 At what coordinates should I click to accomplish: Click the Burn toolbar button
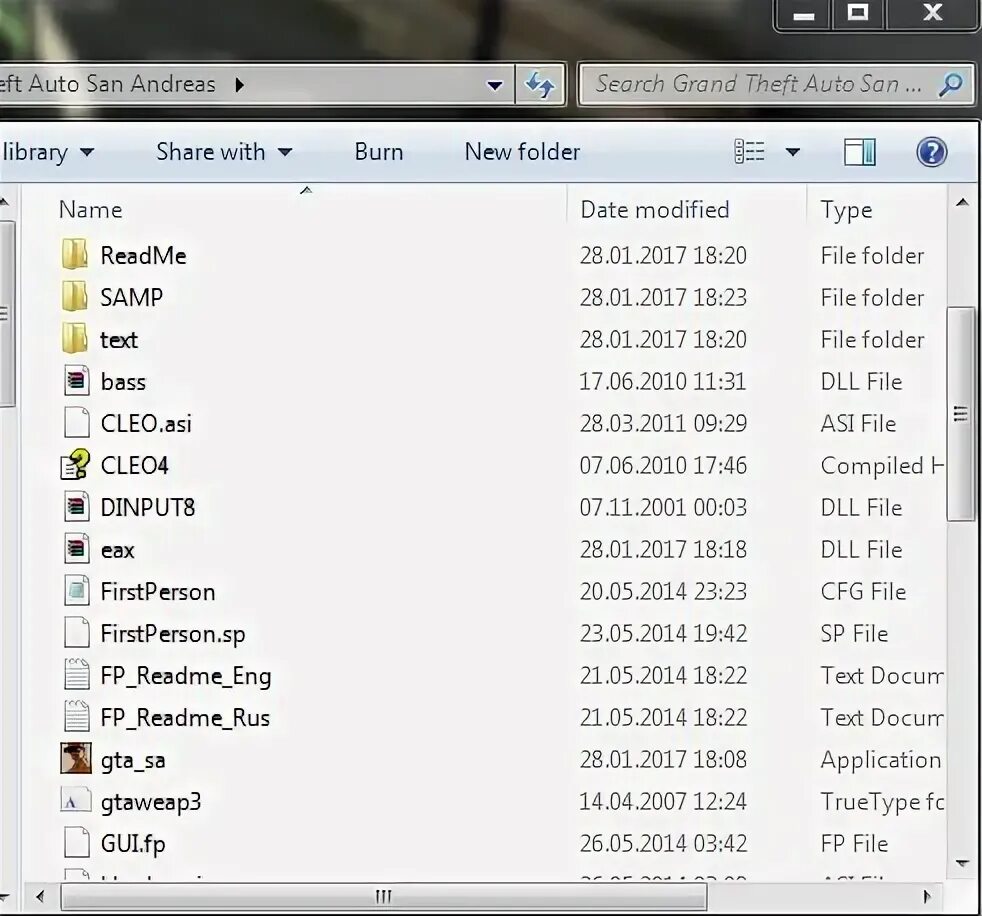pyautogui.click(x=379, y=152)
